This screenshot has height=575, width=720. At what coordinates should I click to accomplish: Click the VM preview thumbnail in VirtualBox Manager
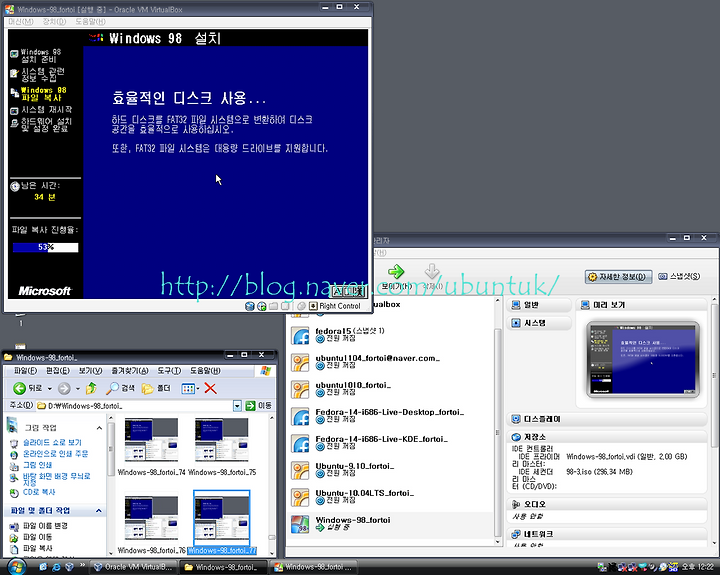point(643,359)
